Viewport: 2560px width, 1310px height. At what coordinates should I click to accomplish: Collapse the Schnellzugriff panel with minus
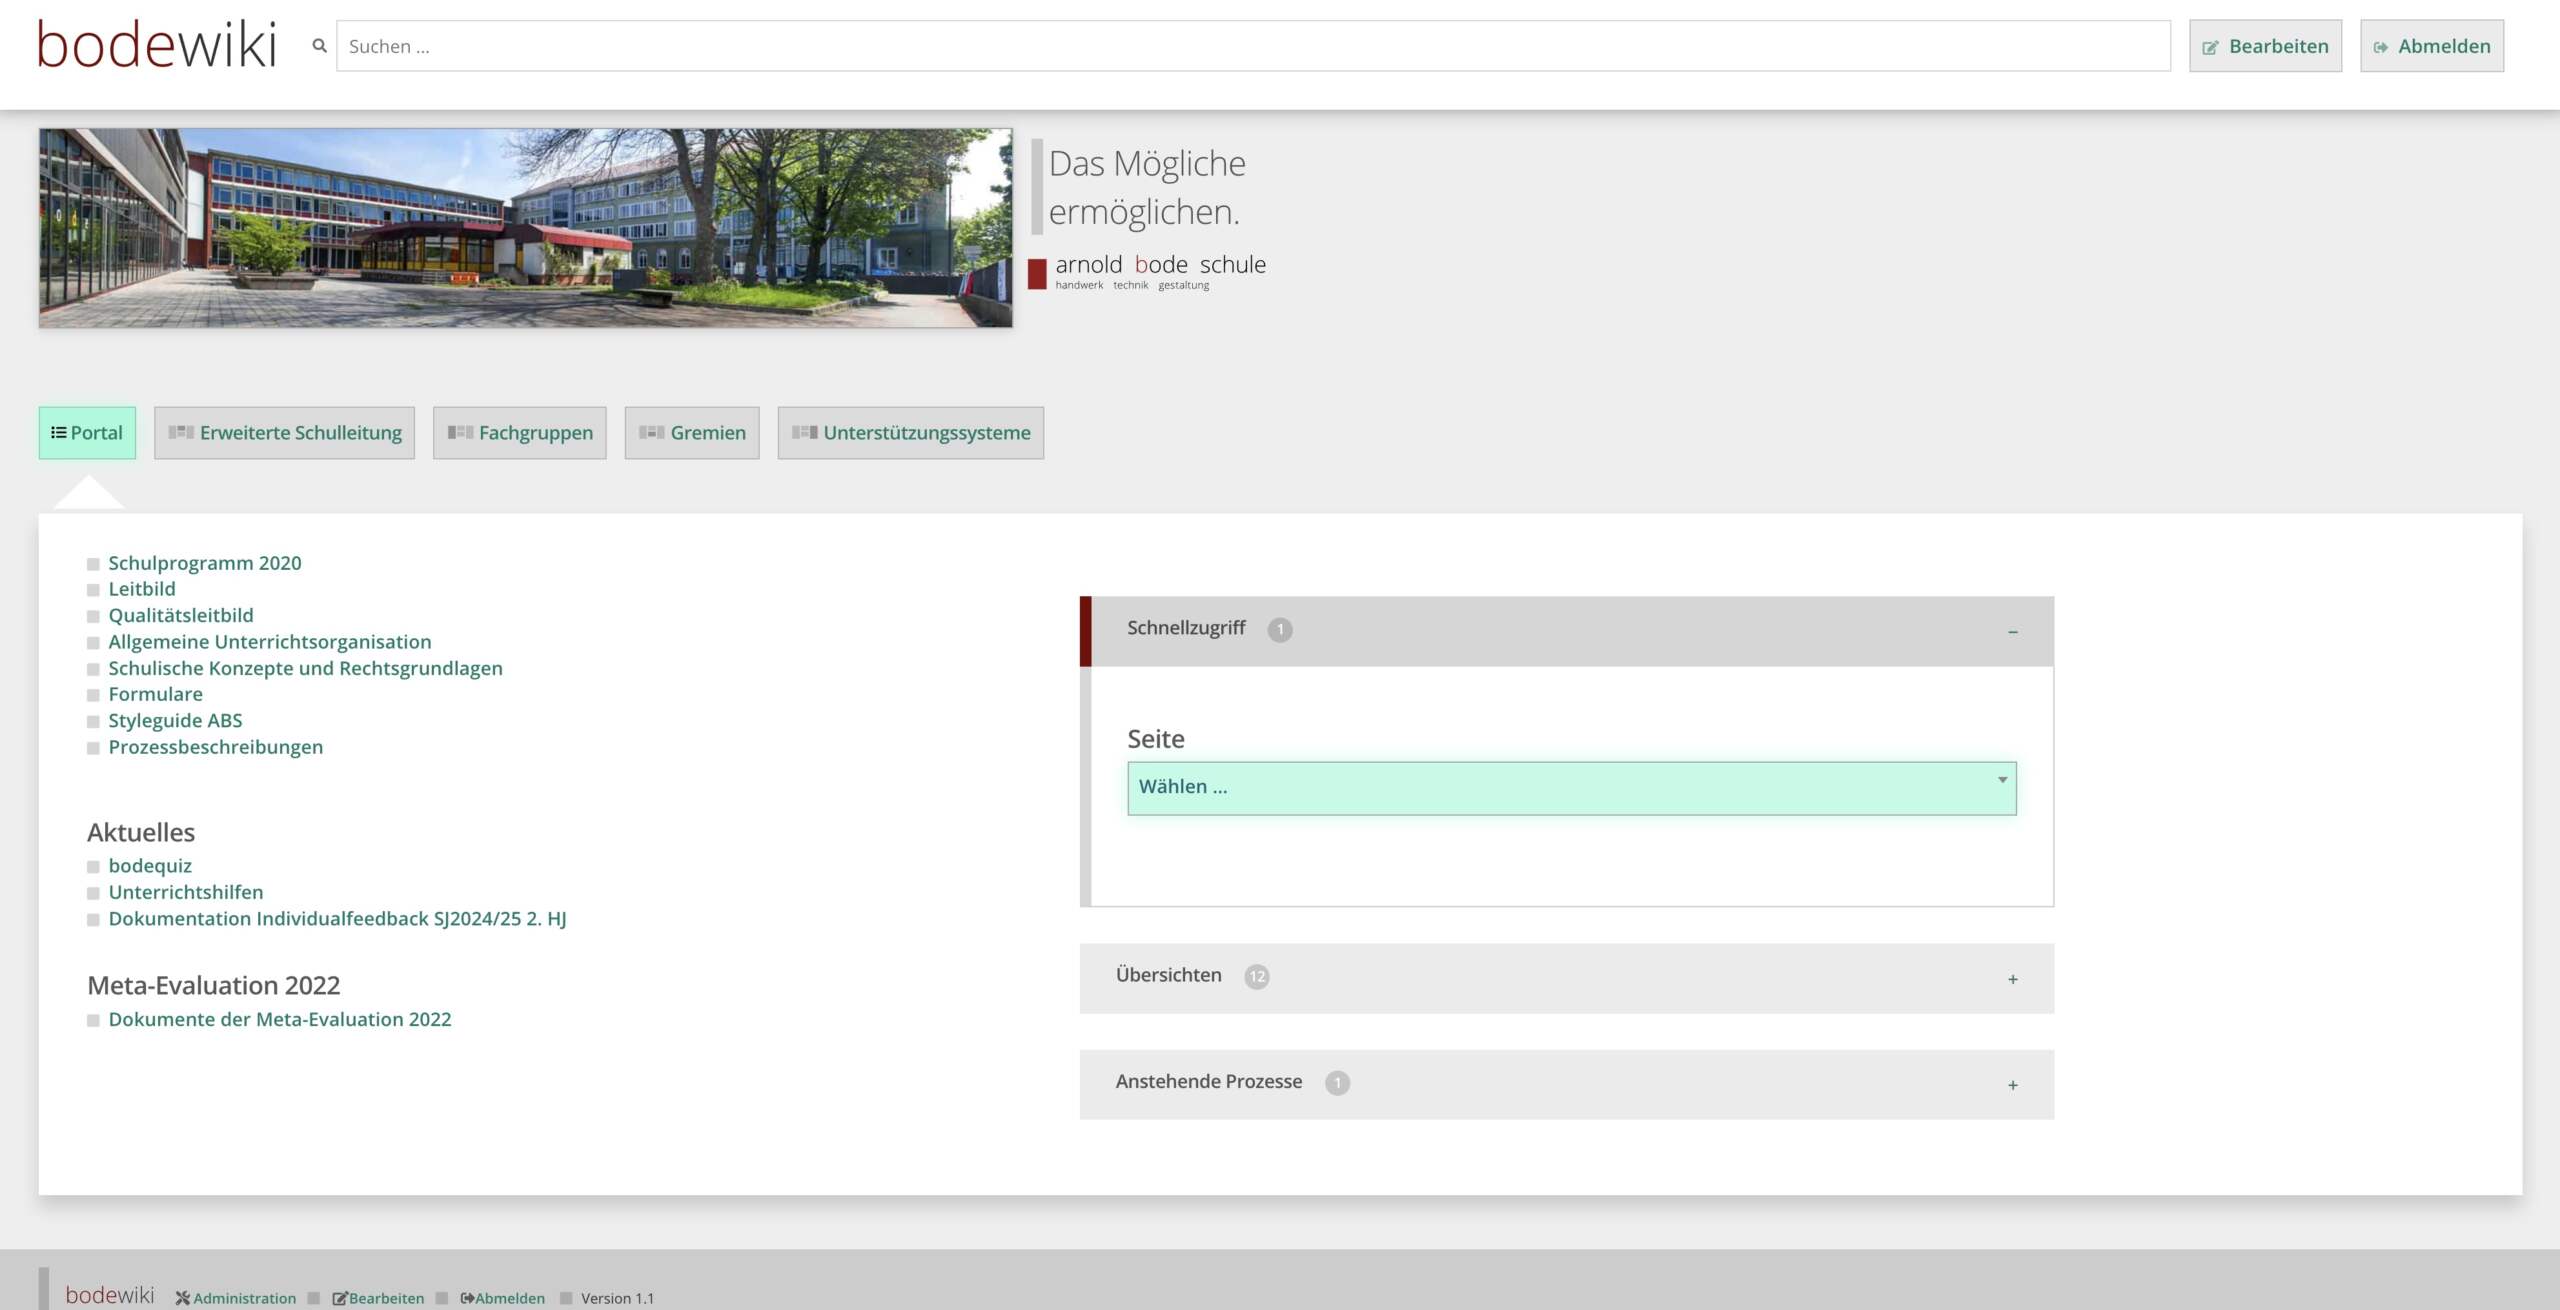click(2012, 632)
